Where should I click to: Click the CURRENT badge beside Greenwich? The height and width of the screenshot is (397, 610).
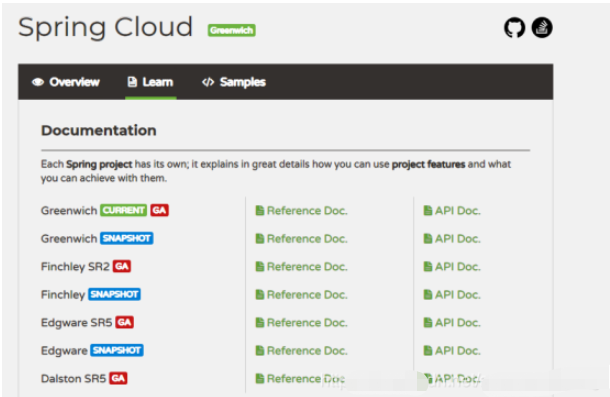point(124,210)
